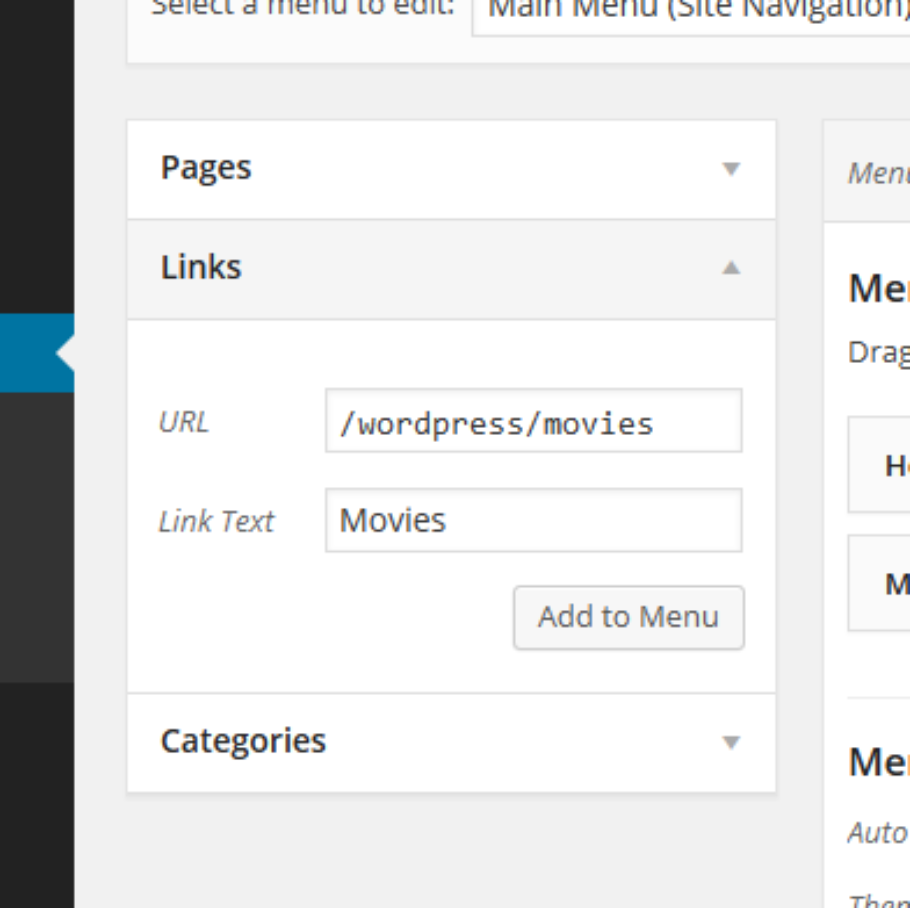This screenshot has width=910, height=908.
Task: Click the URL label
Action: [x=183, y=422]
